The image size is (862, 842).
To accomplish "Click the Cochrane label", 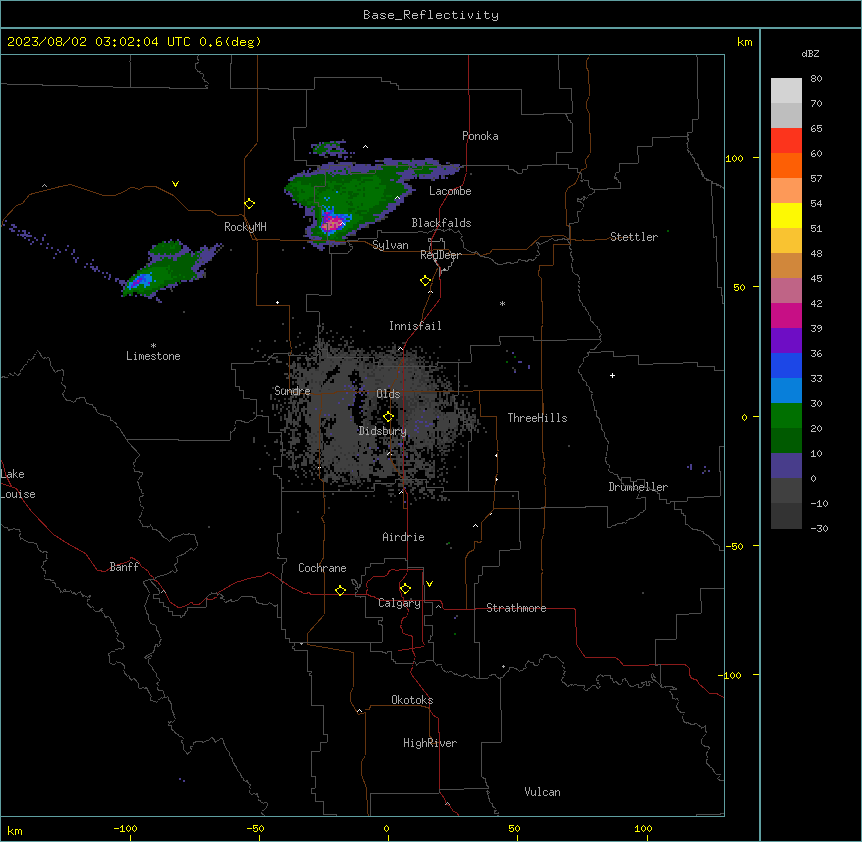I will coord(322,568).
